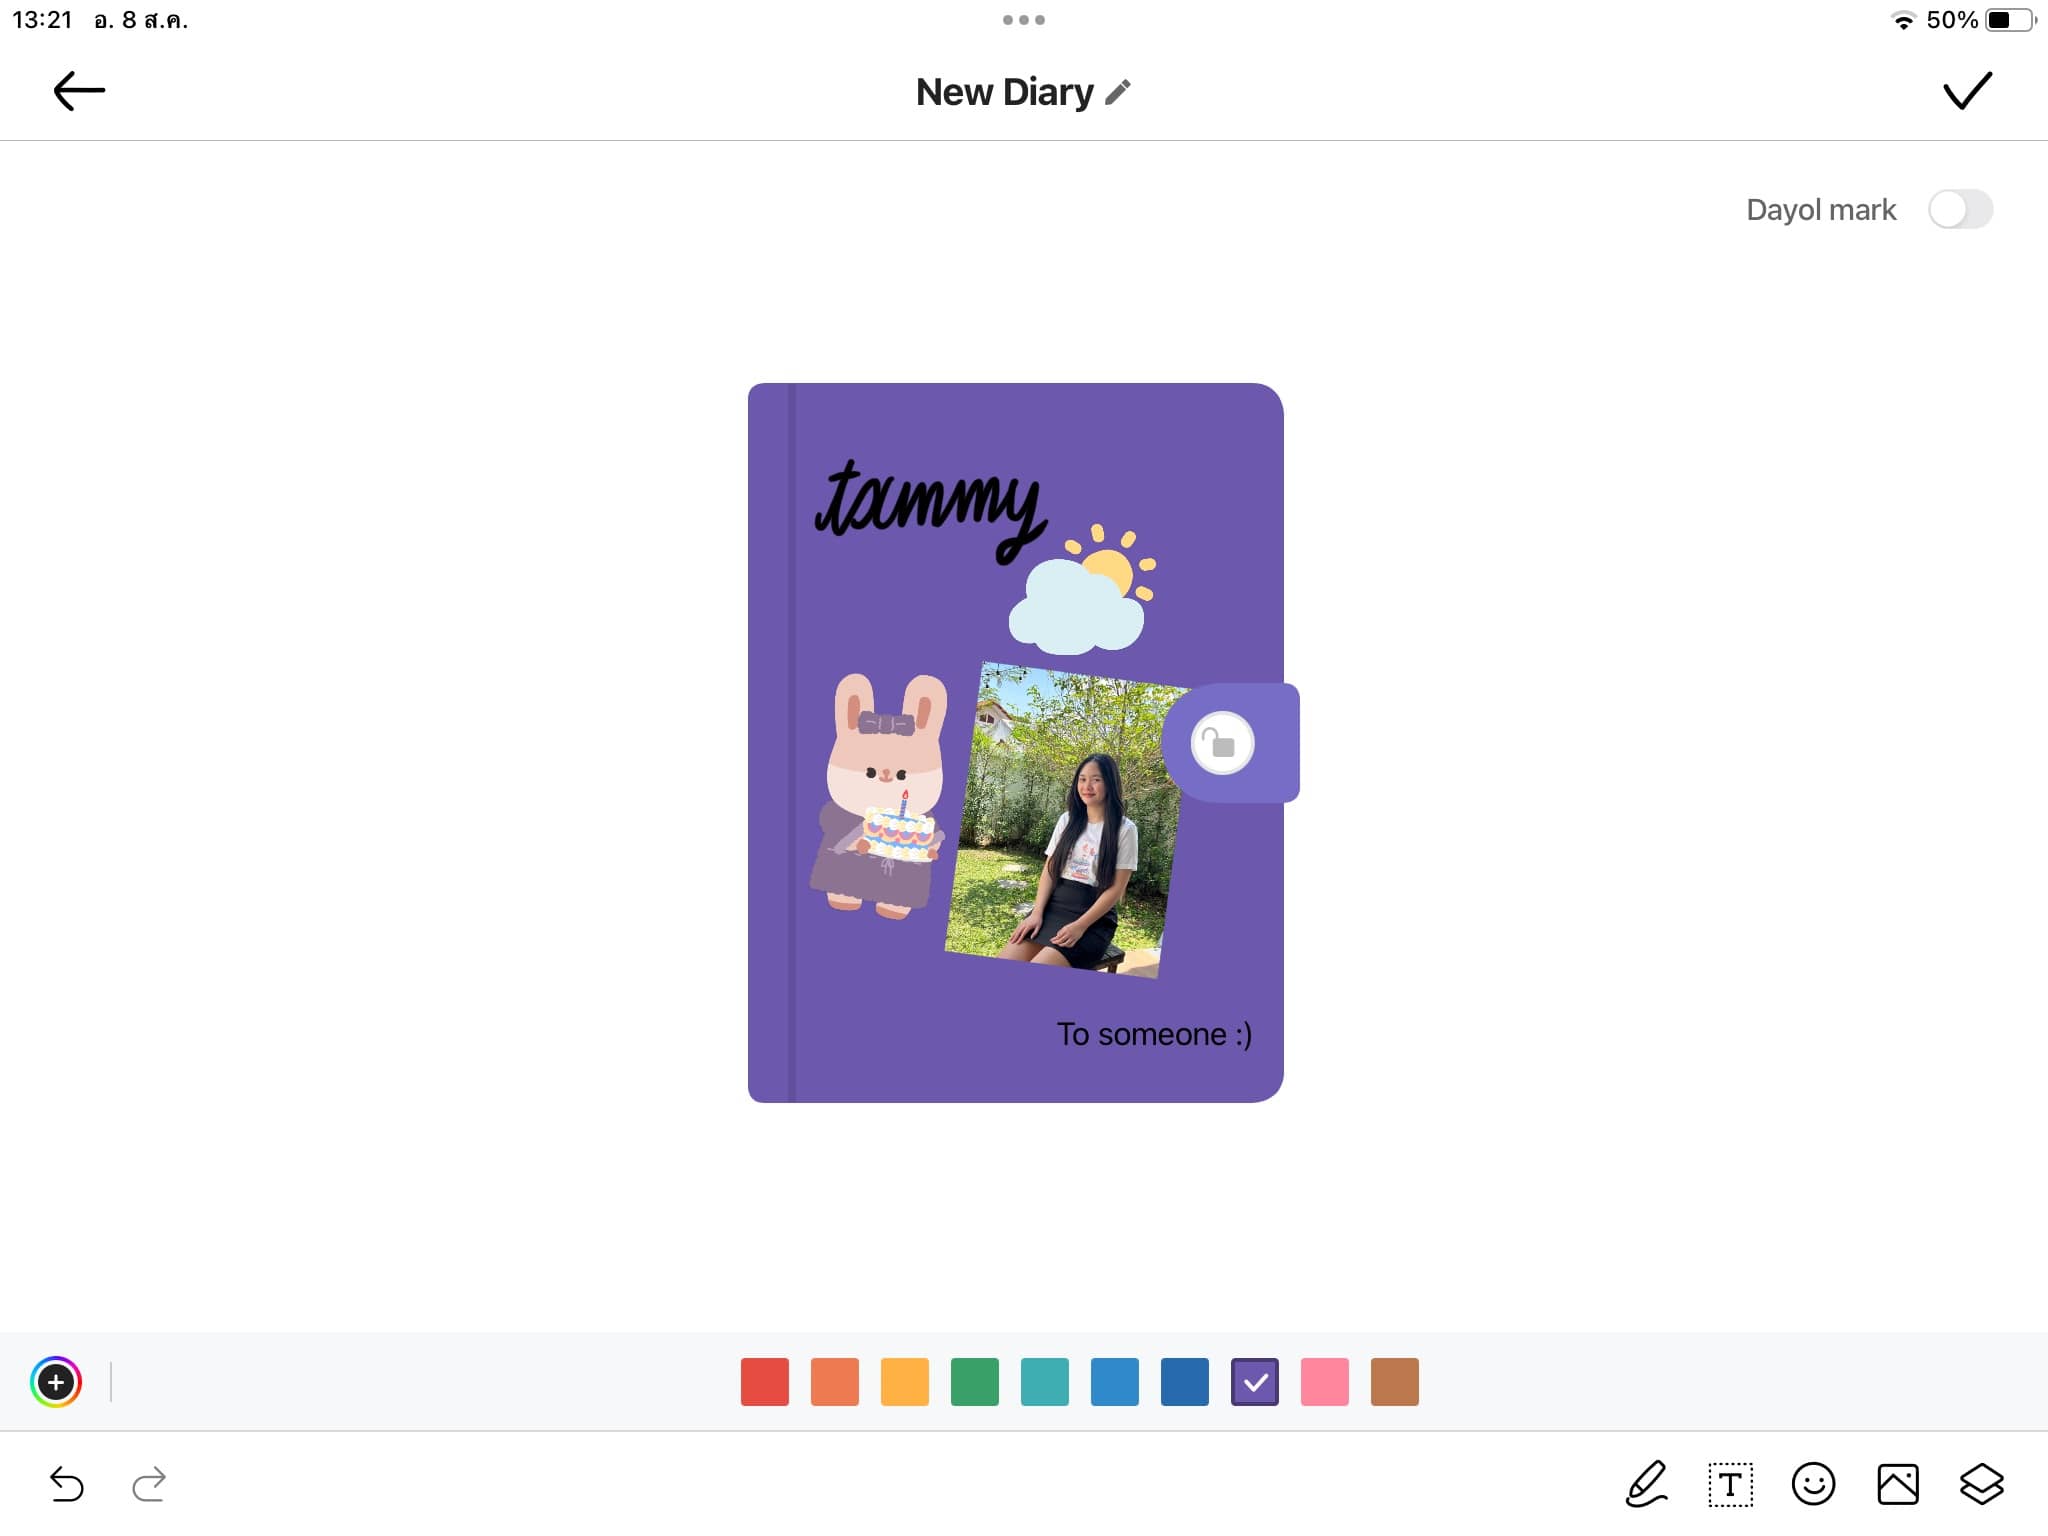Edit the New Diary title with the pencil icon

tap(1118, 92)
